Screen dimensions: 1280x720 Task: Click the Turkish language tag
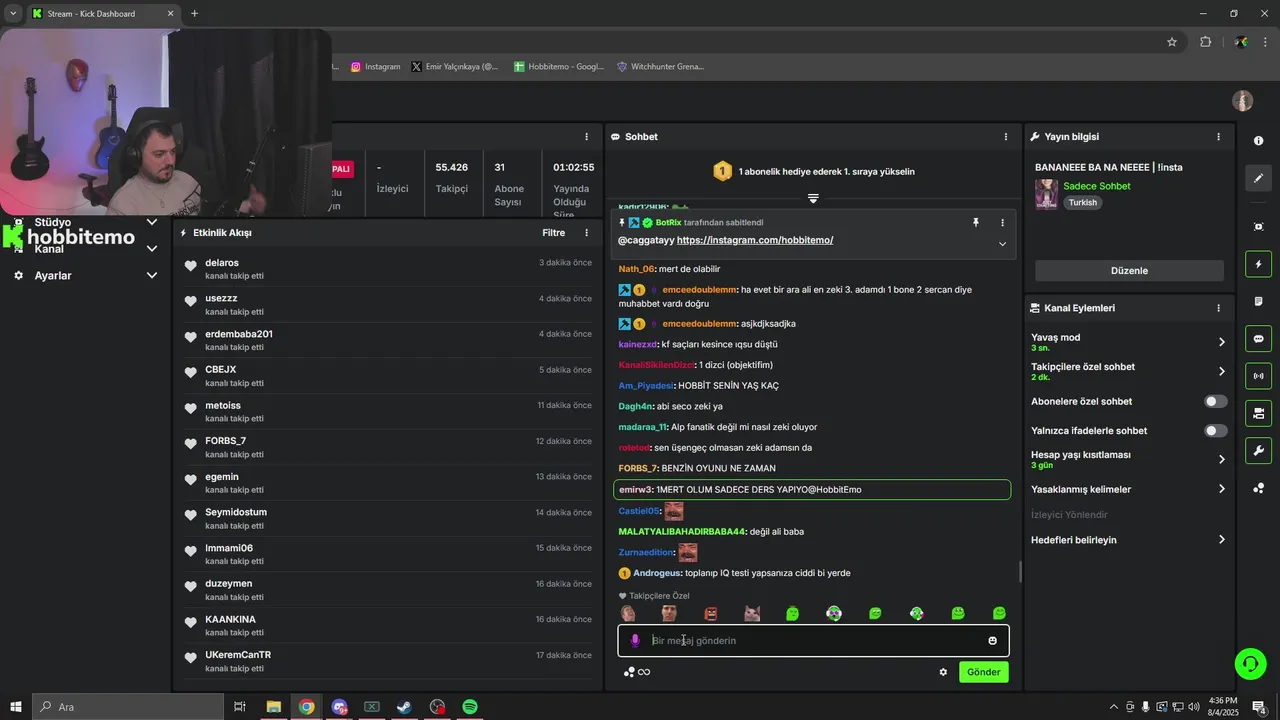1082,202
